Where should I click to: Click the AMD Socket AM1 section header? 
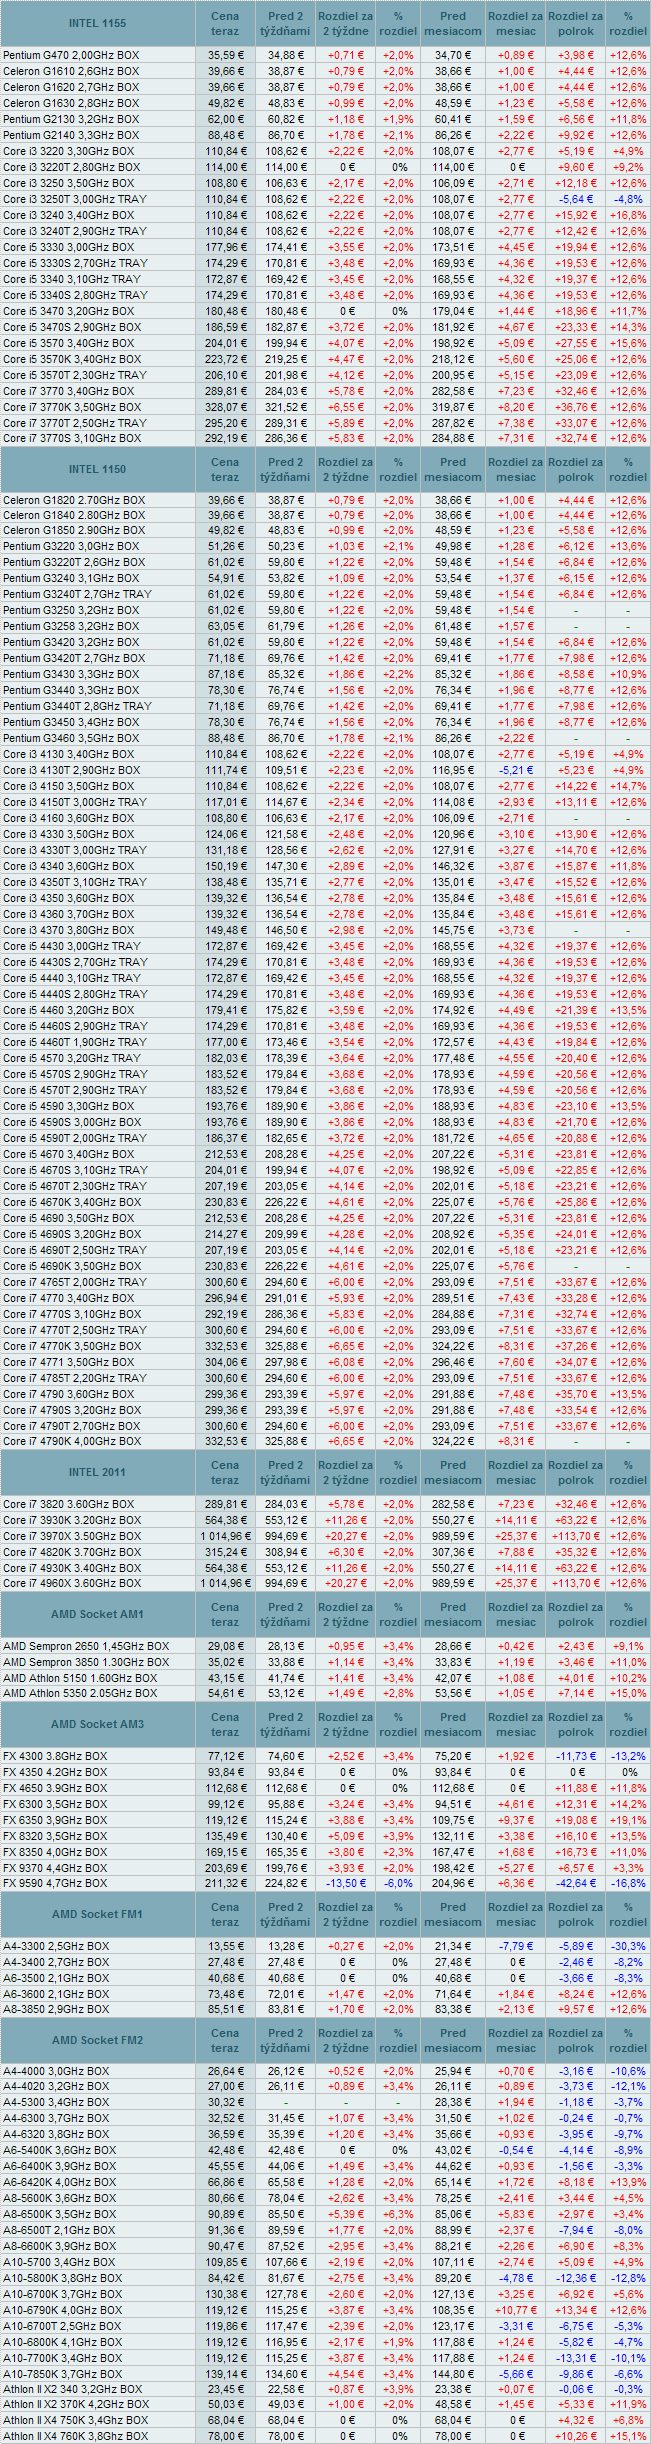click(x=98, y=1615)
